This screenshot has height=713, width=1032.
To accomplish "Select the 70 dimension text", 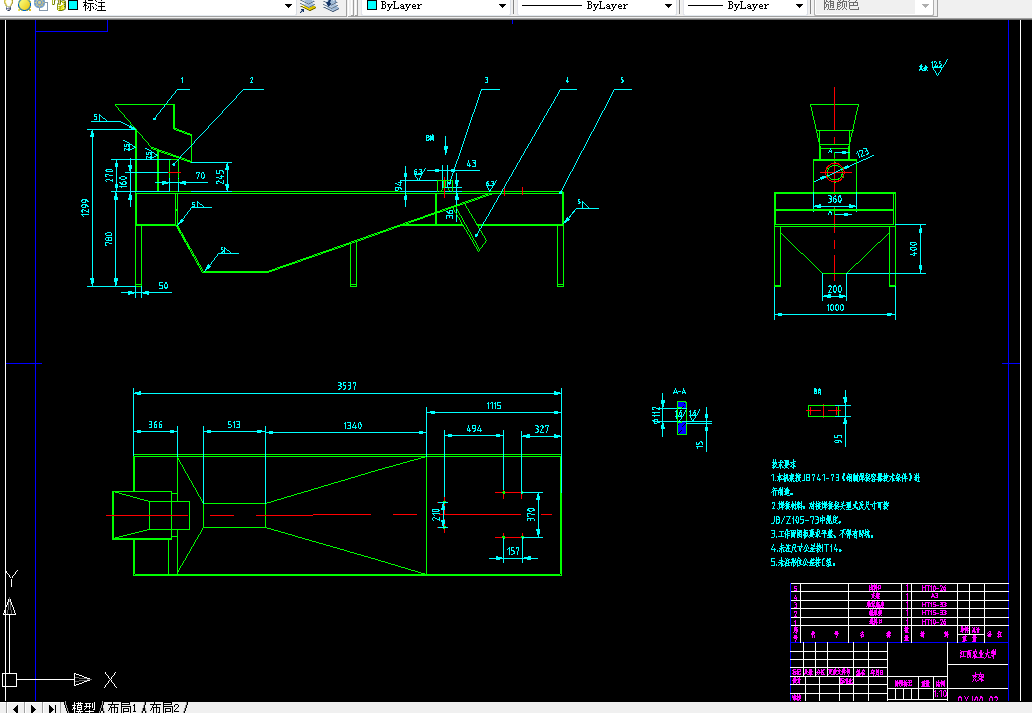I will click(200, 176).
